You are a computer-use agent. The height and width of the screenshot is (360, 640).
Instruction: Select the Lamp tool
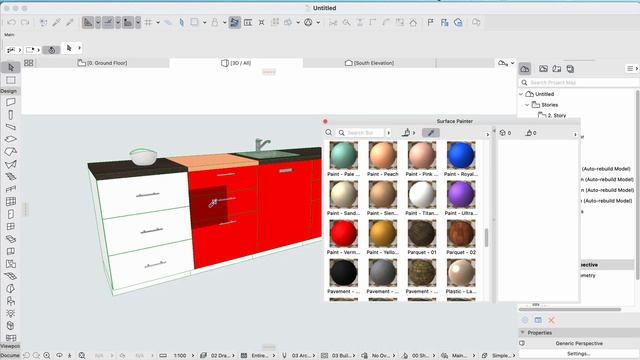11,313
